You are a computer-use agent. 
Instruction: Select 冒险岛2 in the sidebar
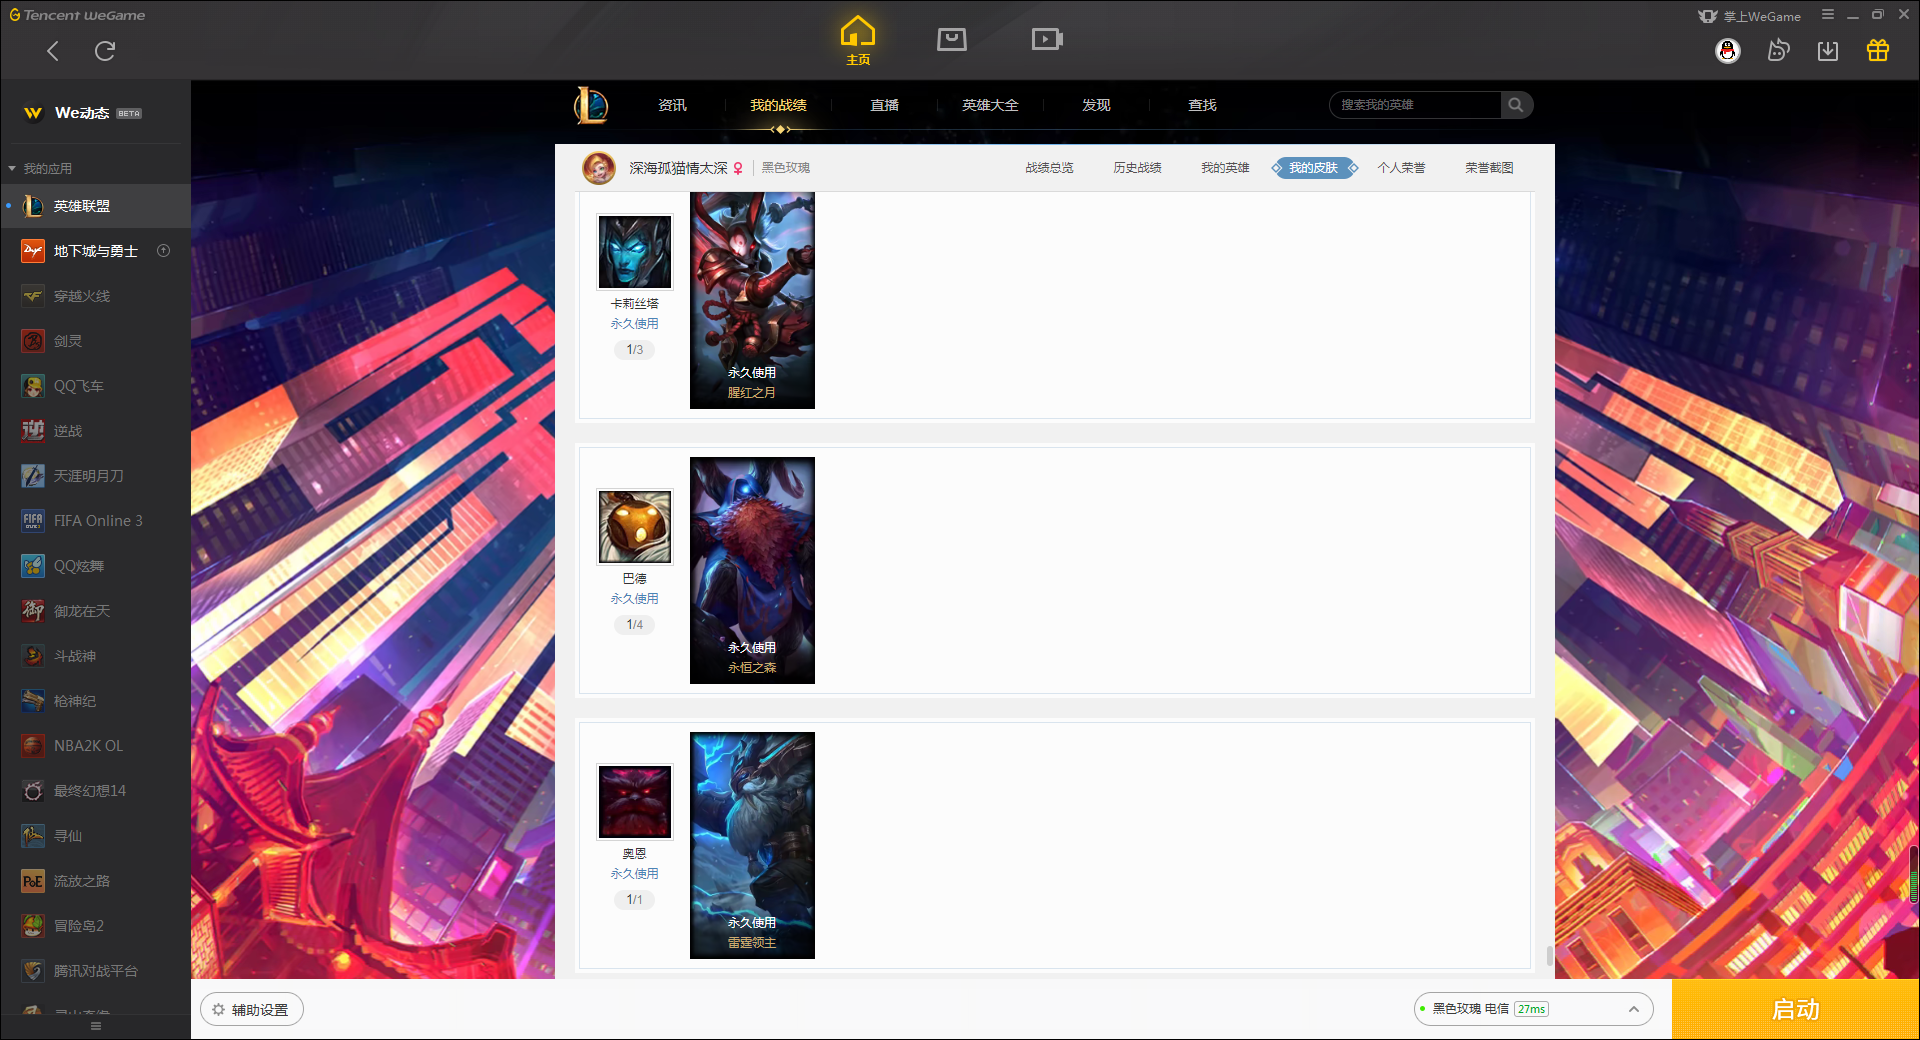(x=95, y=926)
